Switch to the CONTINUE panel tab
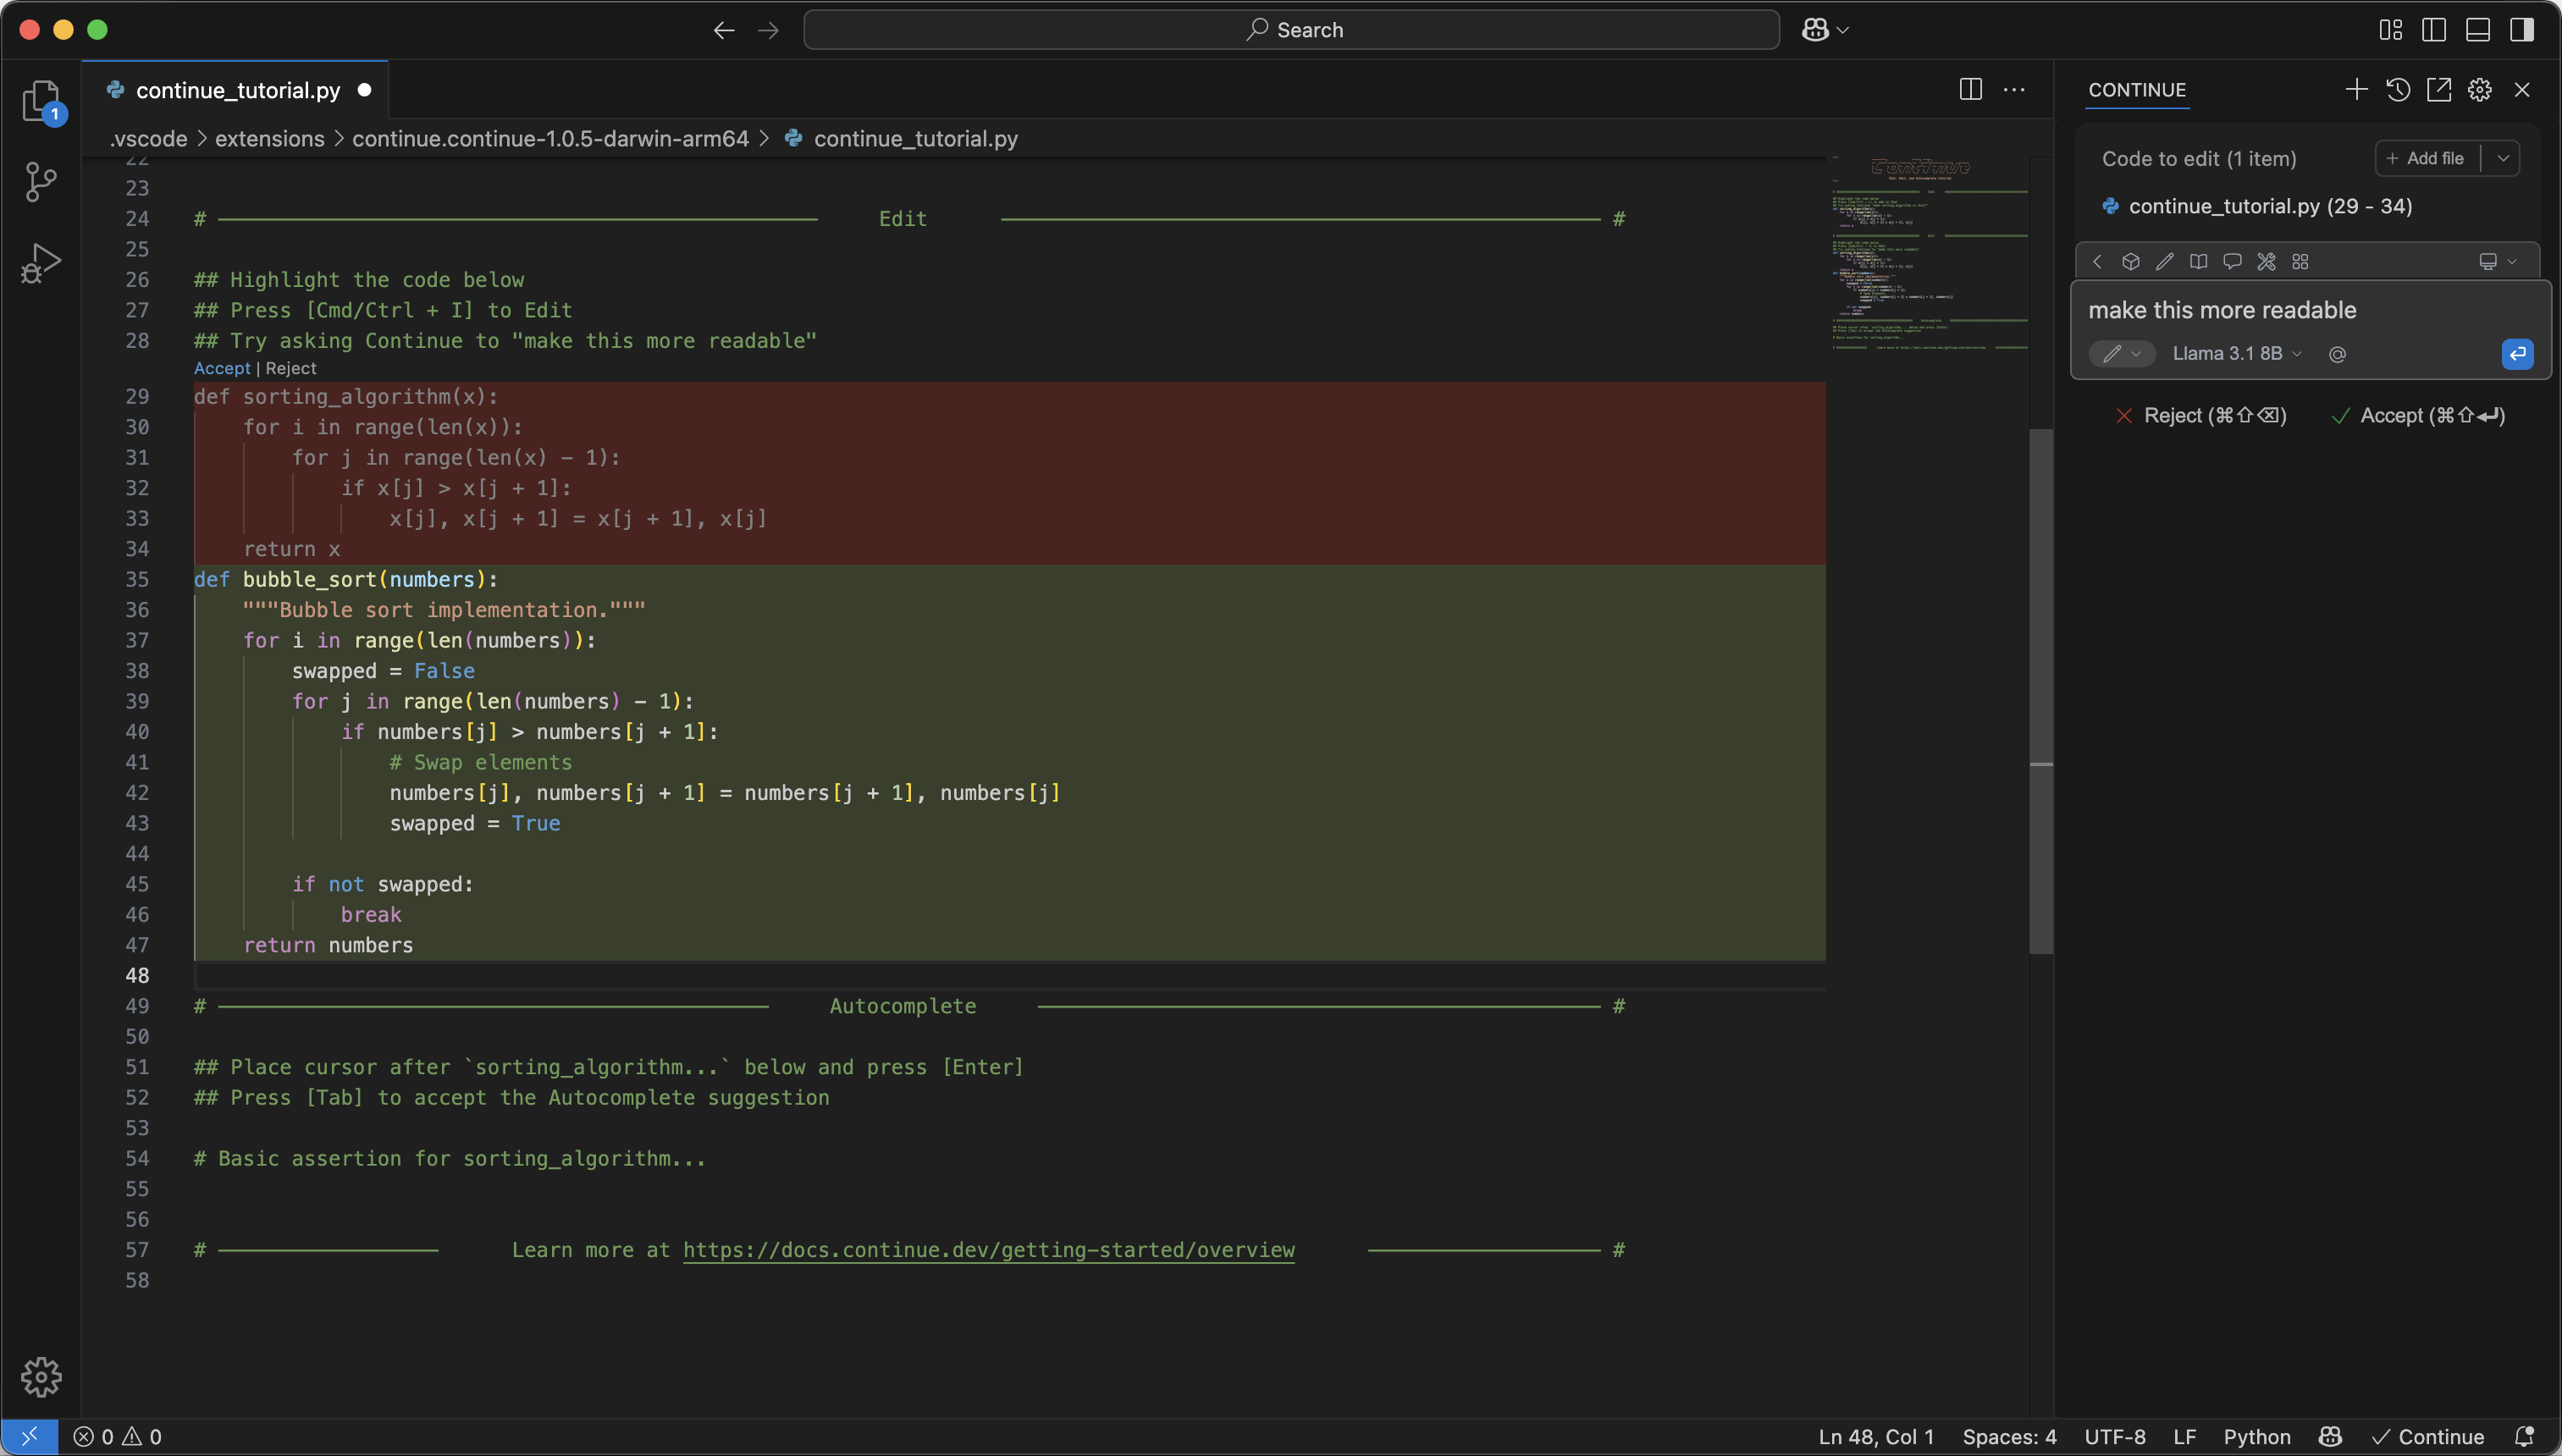 click(2137, 90)
